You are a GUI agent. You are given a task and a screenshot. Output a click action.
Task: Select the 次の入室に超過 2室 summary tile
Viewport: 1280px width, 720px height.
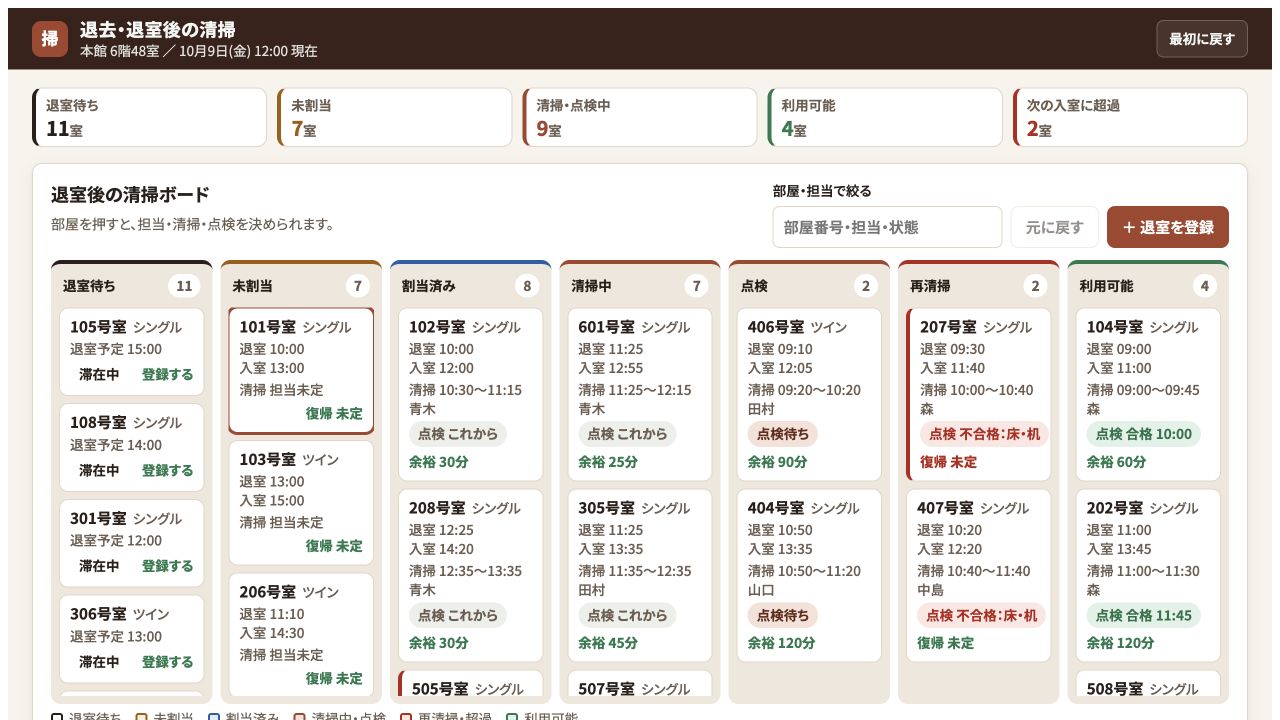coord(1130,117)
